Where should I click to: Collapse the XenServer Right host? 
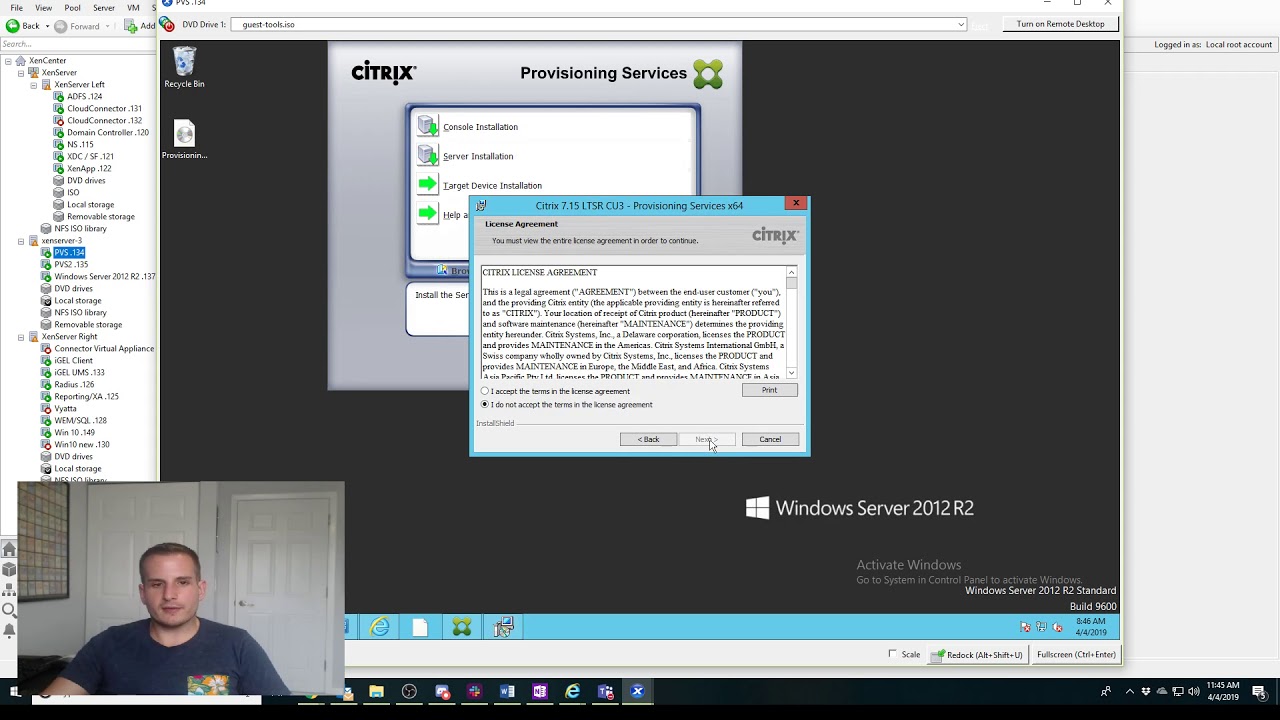[x=21, y=337]
